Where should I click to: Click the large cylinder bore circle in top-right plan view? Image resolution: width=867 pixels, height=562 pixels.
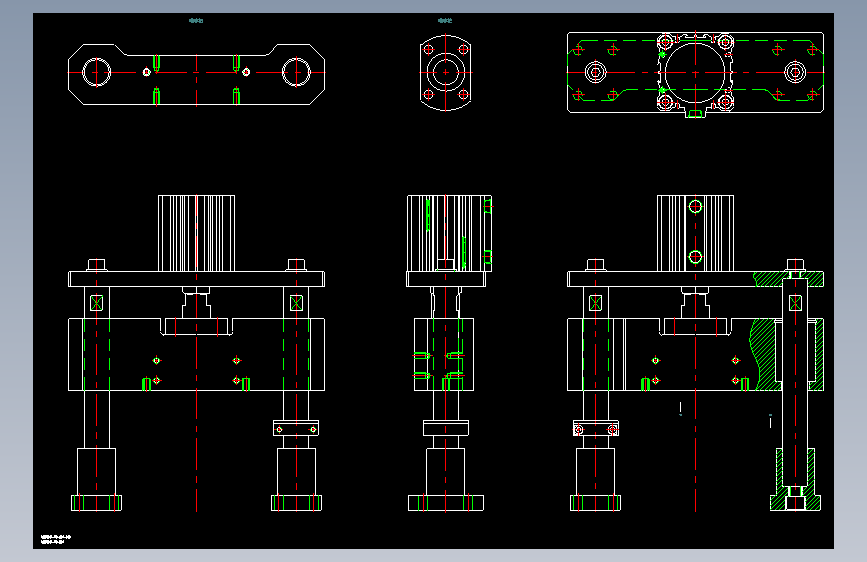695,72
